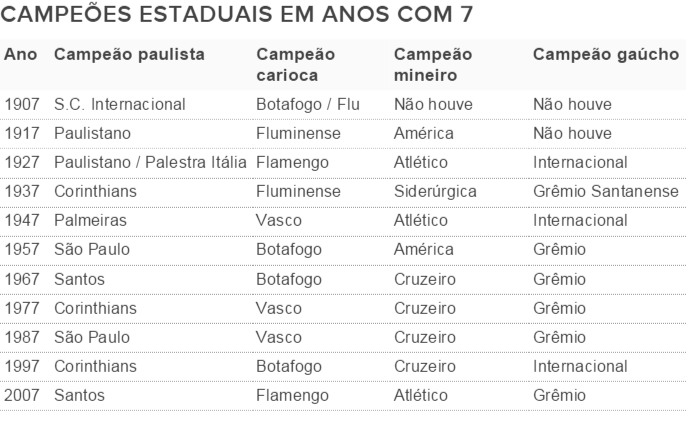
Task: Click Internacional in the 1997 row
Action: coord(581,366)
